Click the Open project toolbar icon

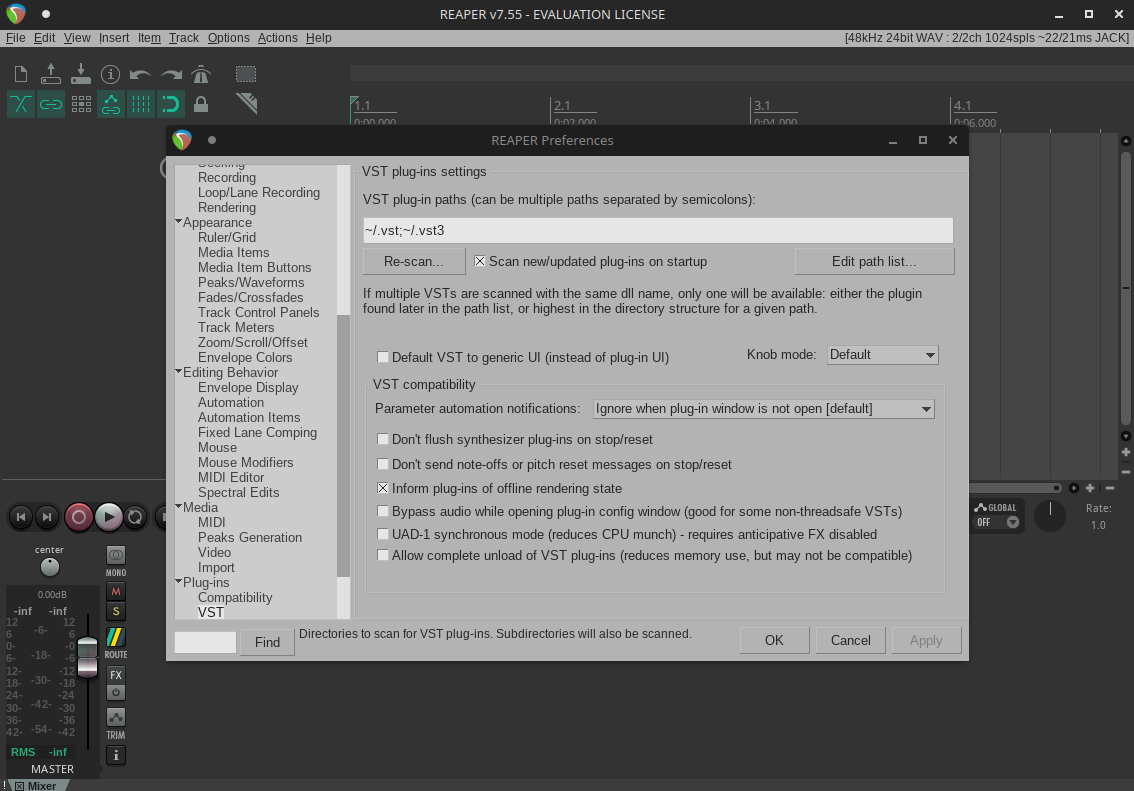click(x=51, y=74)
